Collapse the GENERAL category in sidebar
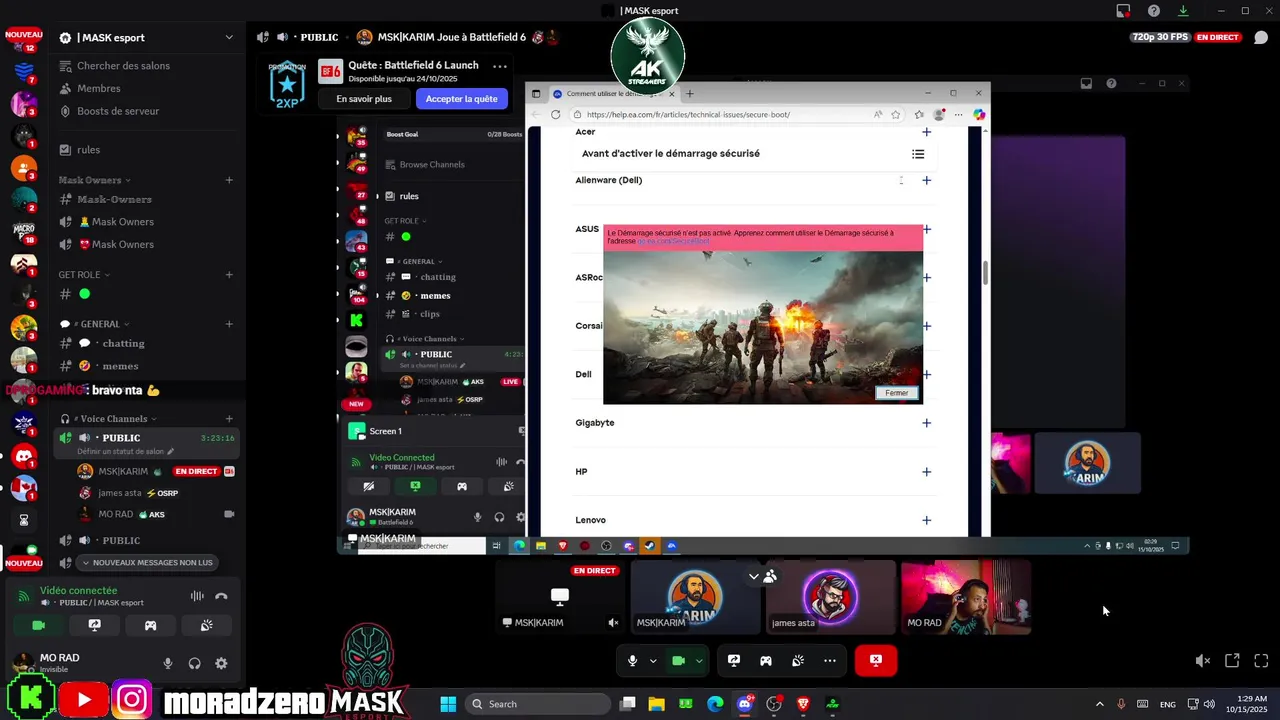 click(95, 324)
